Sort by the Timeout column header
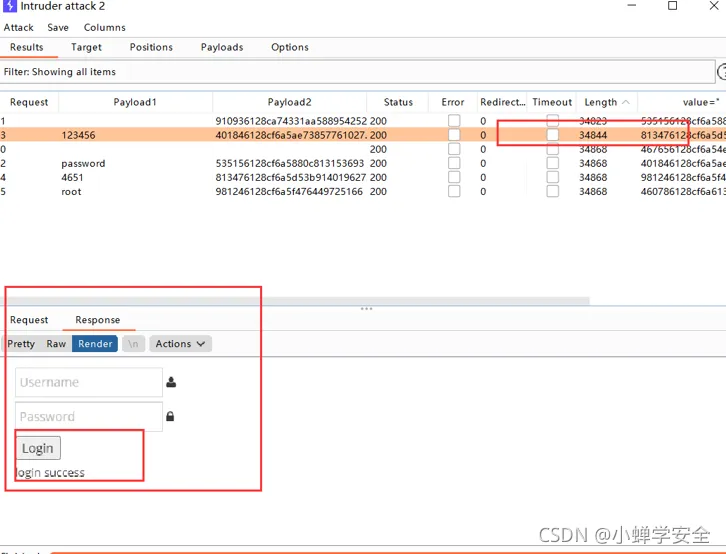The width and height of the screenshot is (726, 554). [552, 102]
